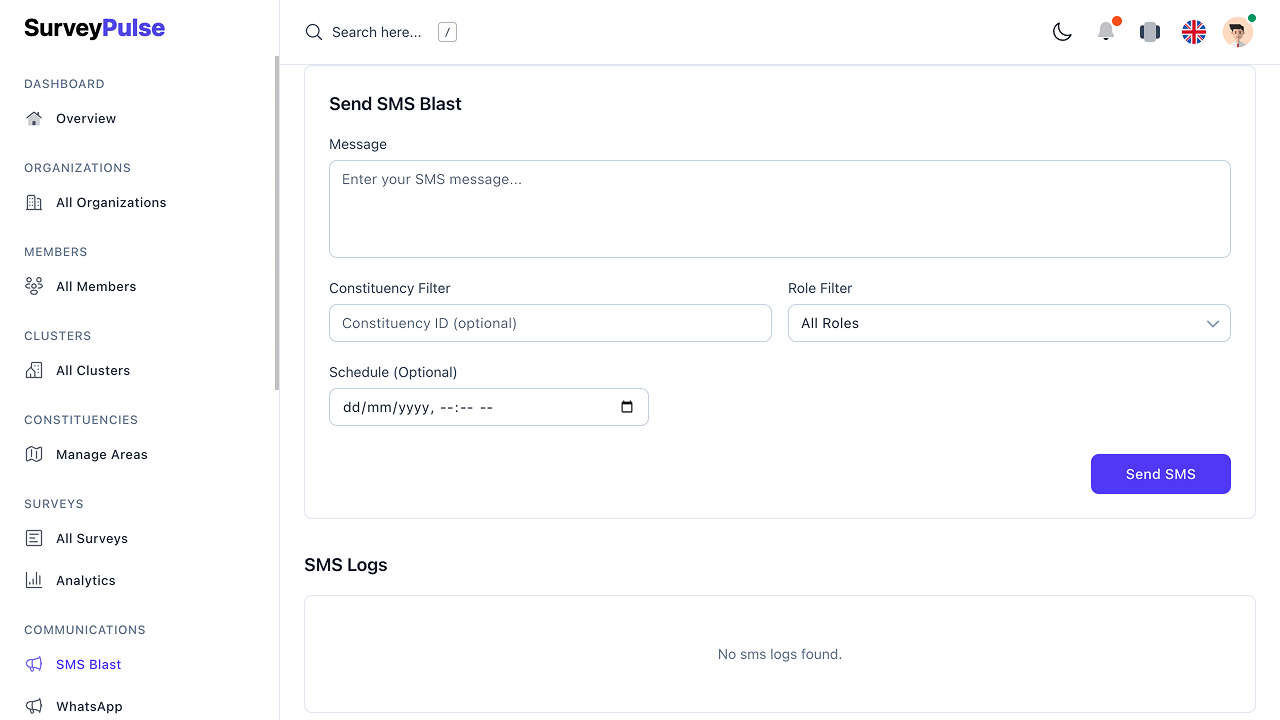Screen dimensions: 1280x720
Task: Open All Members in sidebar
Action: click(96, 286)
